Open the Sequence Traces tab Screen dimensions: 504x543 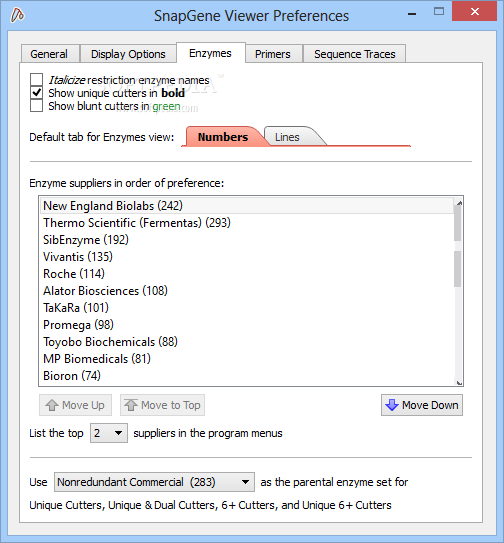click(355, 54)
